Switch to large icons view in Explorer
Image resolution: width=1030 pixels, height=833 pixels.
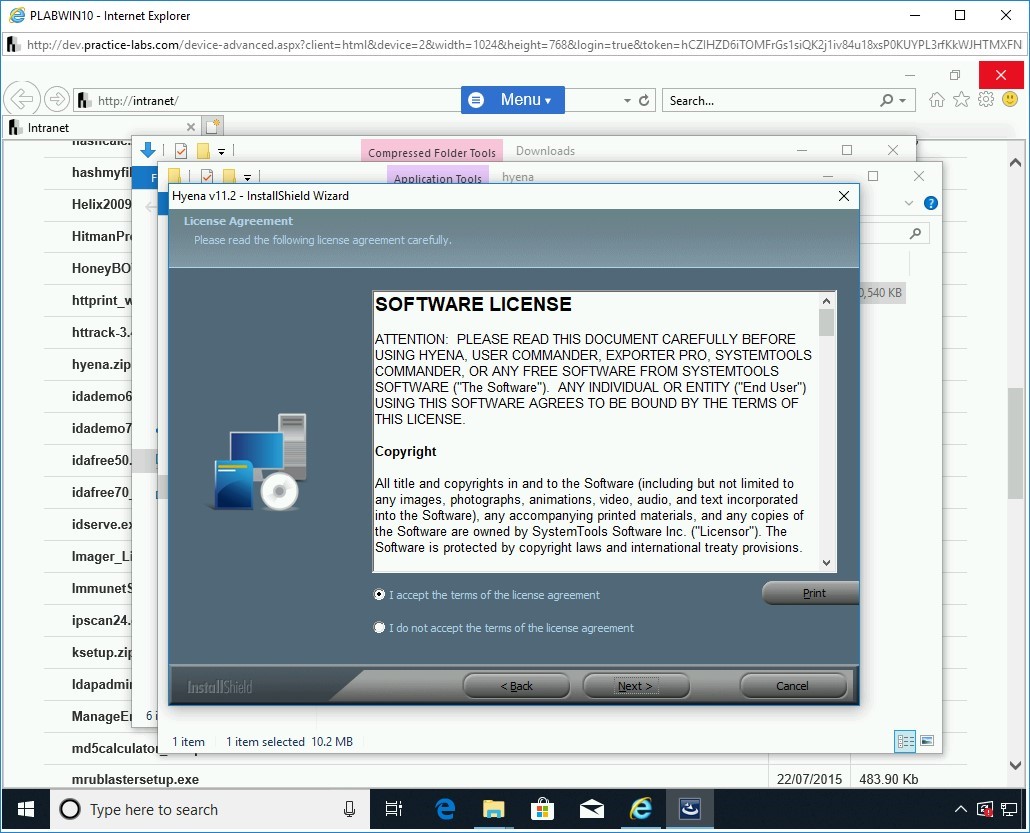coord(927,741)
